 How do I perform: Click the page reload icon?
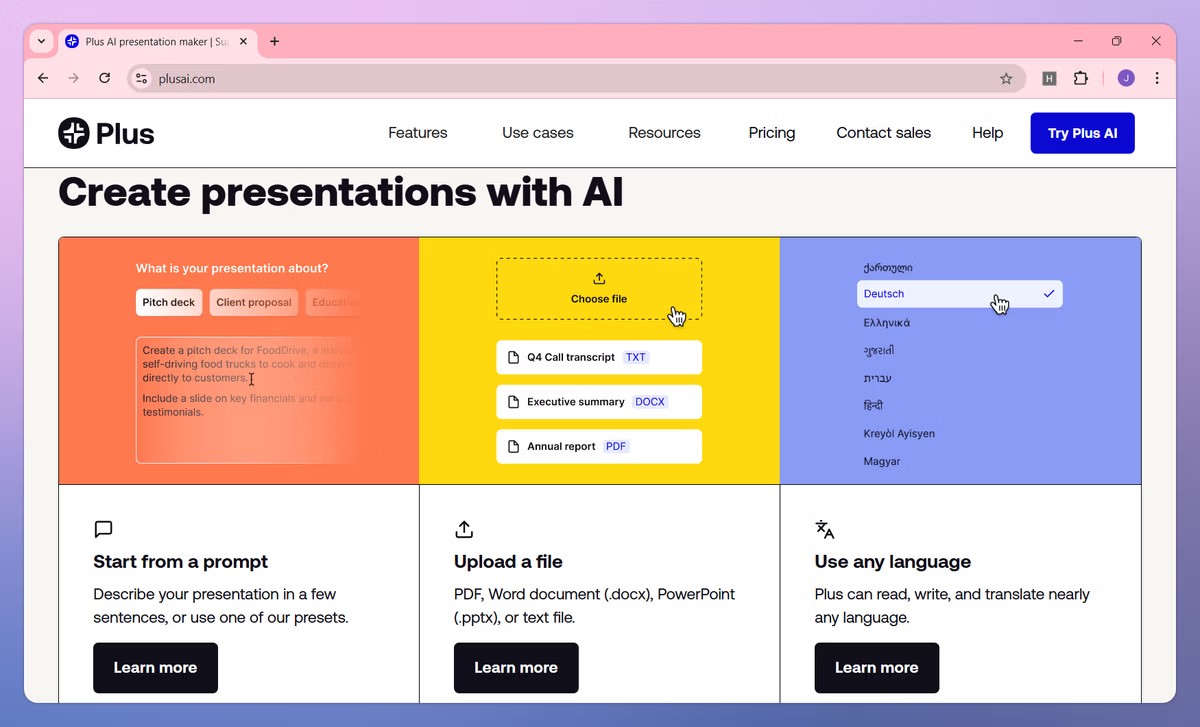click(x=104, y=78)
